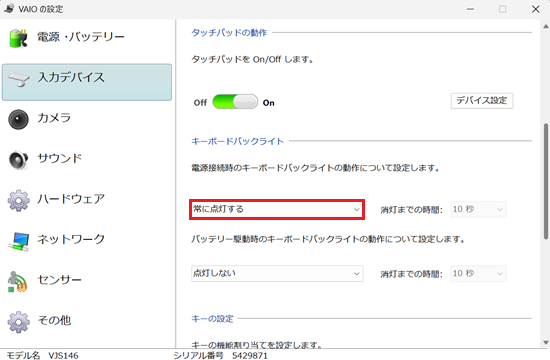
Task: Click the sensor icon in sidebar
Action: (18, 281)
